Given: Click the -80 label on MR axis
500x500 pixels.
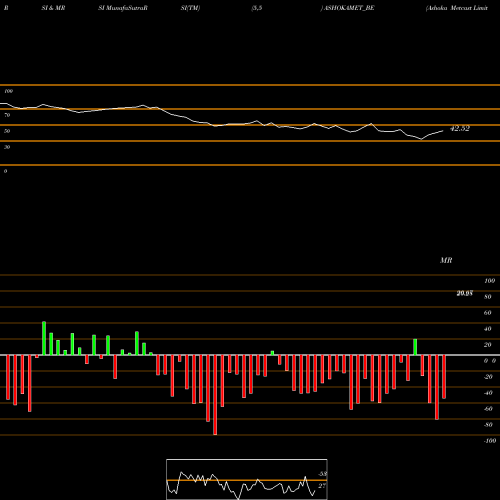Looking at the screenshot, I should coord(488,425).
